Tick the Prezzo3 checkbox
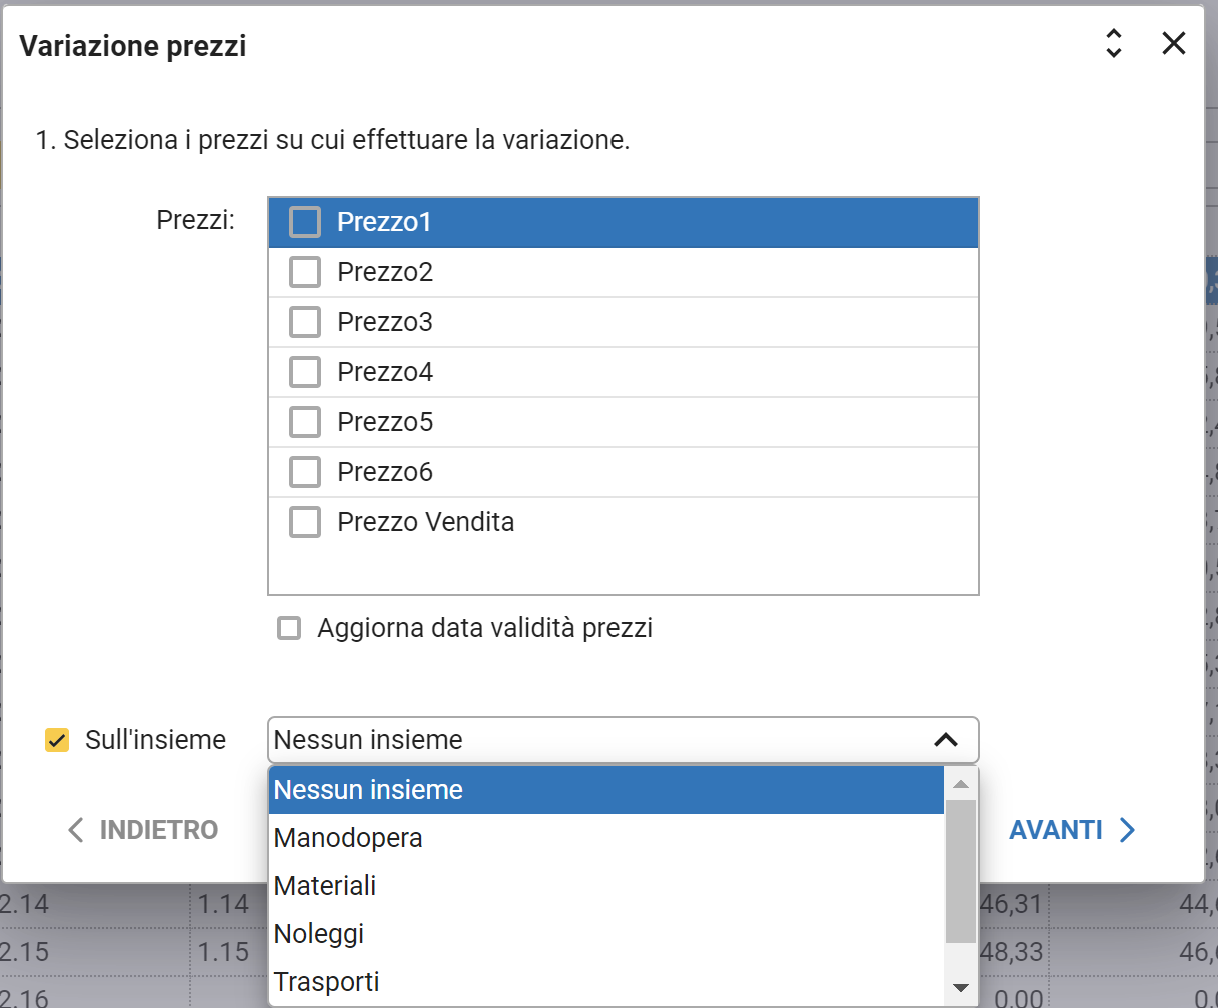The height and width of the screenshot is (1008, 1218). 305,322
